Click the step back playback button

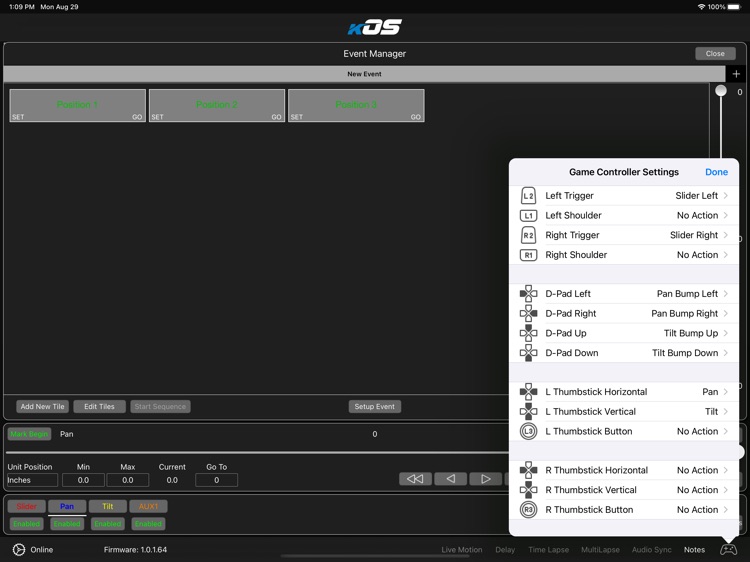click(451, 479)
